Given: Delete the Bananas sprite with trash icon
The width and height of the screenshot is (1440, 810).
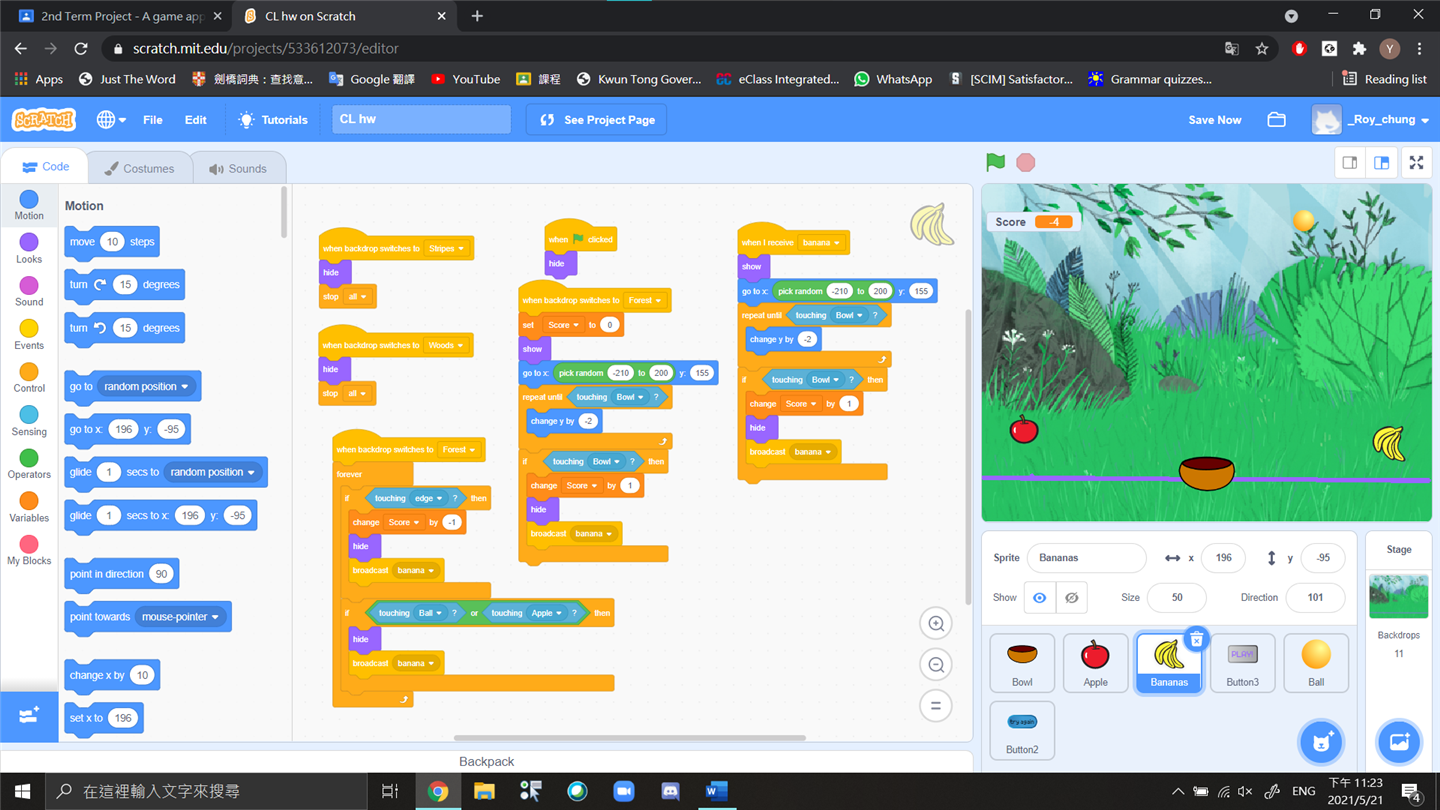Looking at the screenshot, I should tap(1196, 639).
